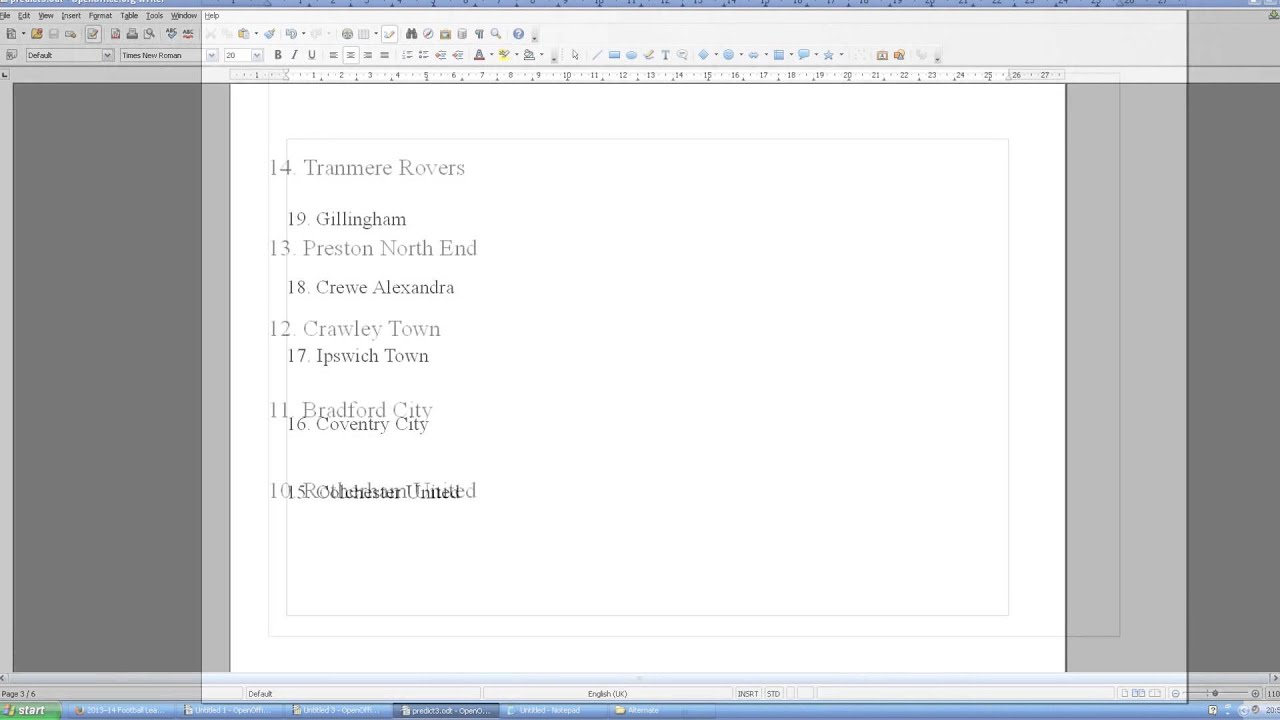This screenshot has width=1280, height=720.
Task: Toggle numbered list icon
Action: click(407, 55)
